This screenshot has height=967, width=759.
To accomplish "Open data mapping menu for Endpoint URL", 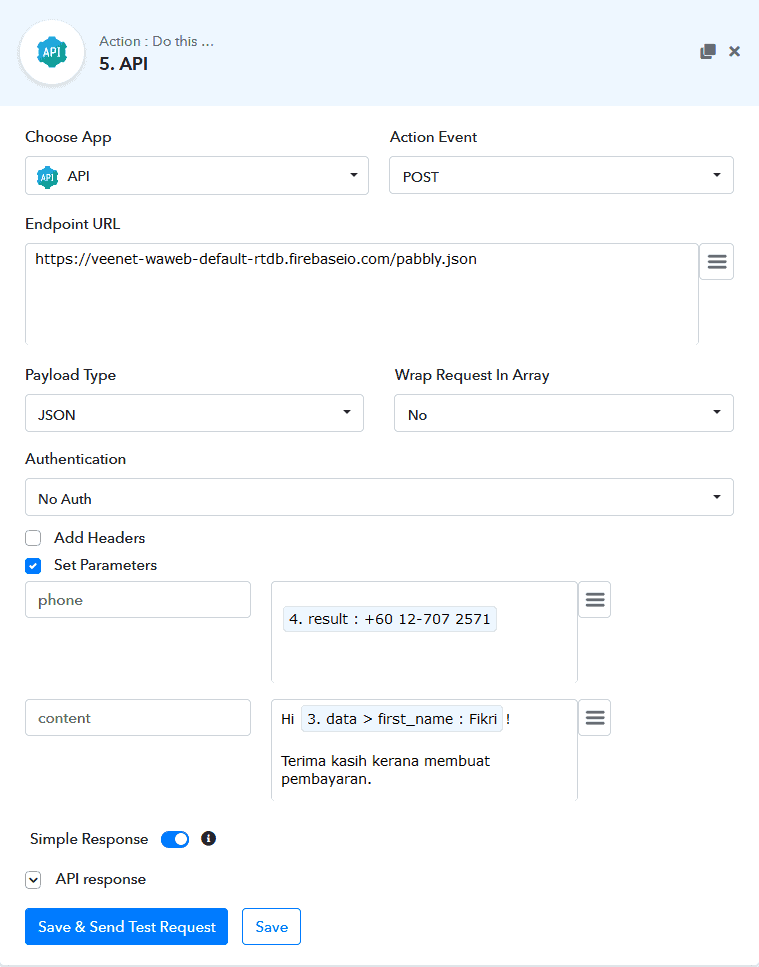I will pos(716,261).
